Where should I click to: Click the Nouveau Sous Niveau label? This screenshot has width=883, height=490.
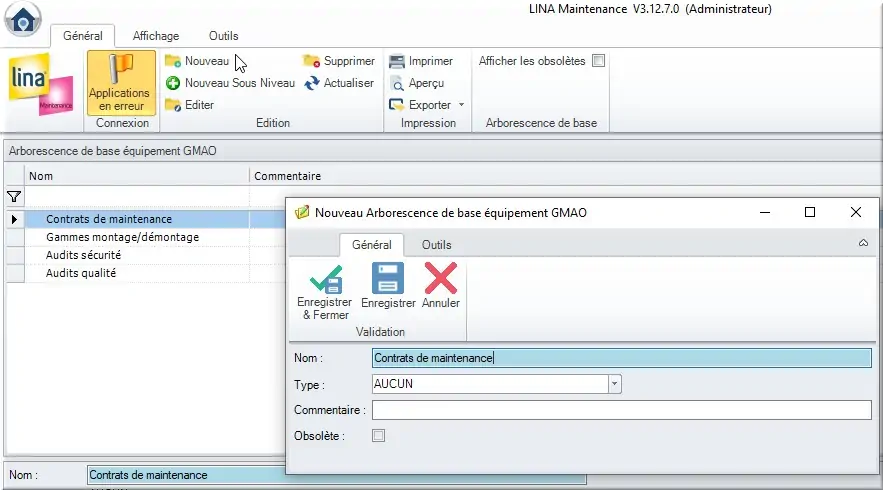(x=240, y=83)
